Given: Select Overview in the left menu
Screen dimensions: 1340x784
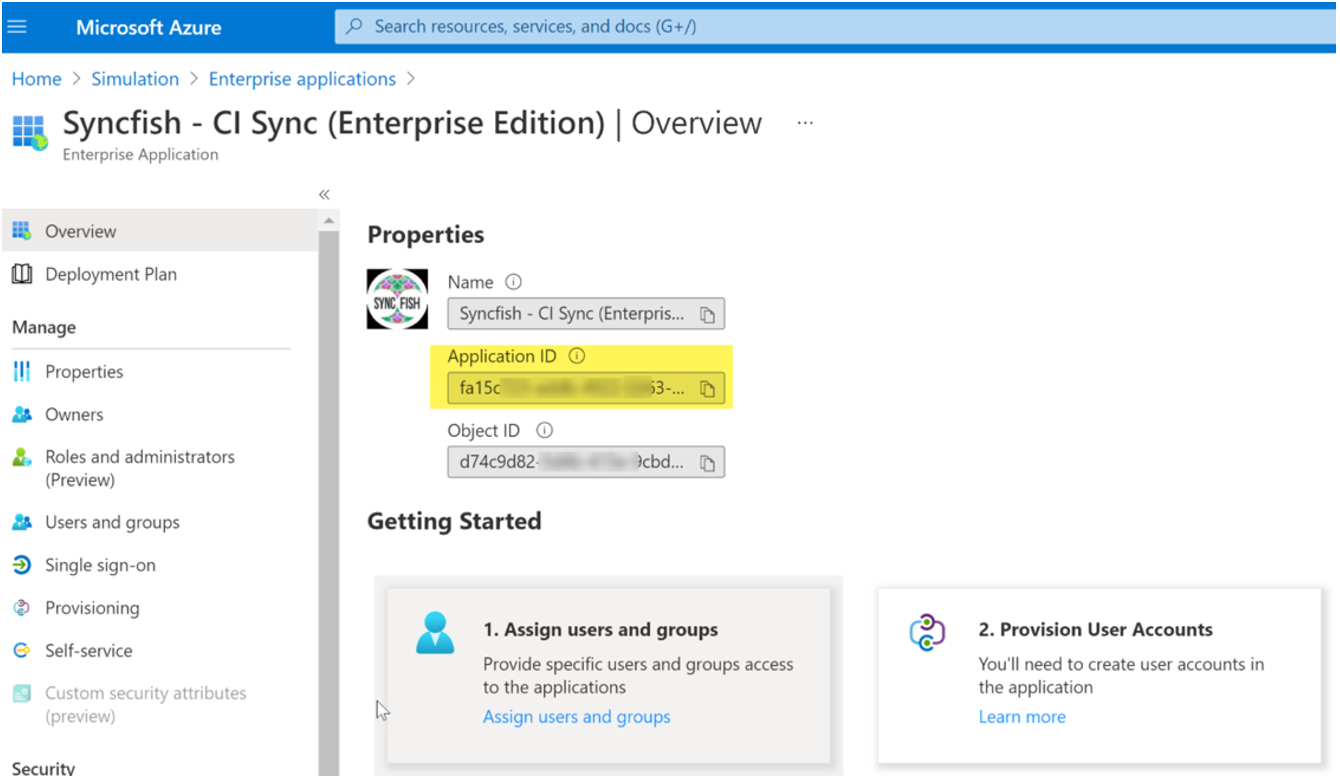Looking at the screenshot, I should tap(160, 231).
